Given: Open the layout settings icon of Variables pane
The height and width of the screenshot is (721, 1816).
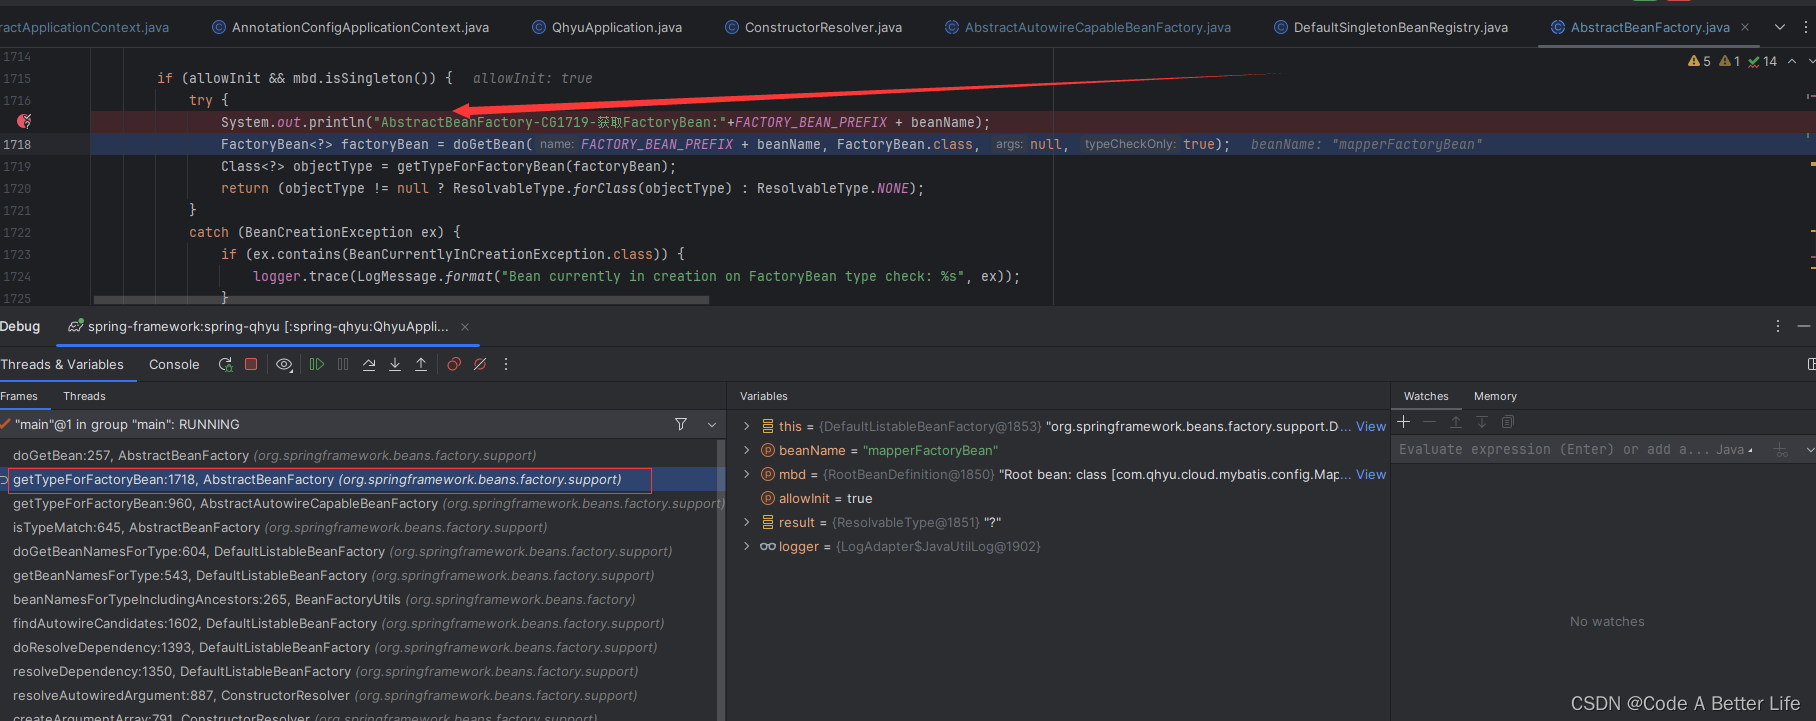Looking at the screenshot, I should (1811, 364).
